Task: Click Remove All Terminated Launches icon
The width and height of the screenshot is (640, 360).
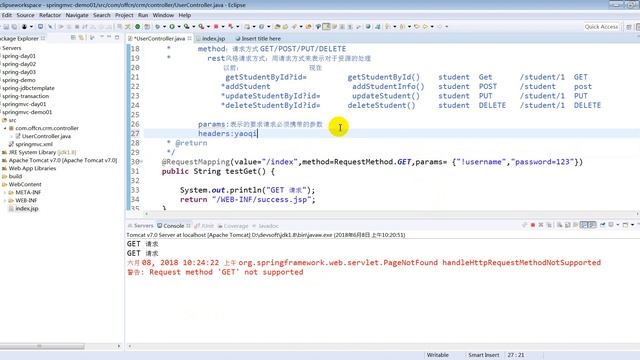Action: (549, 225)
